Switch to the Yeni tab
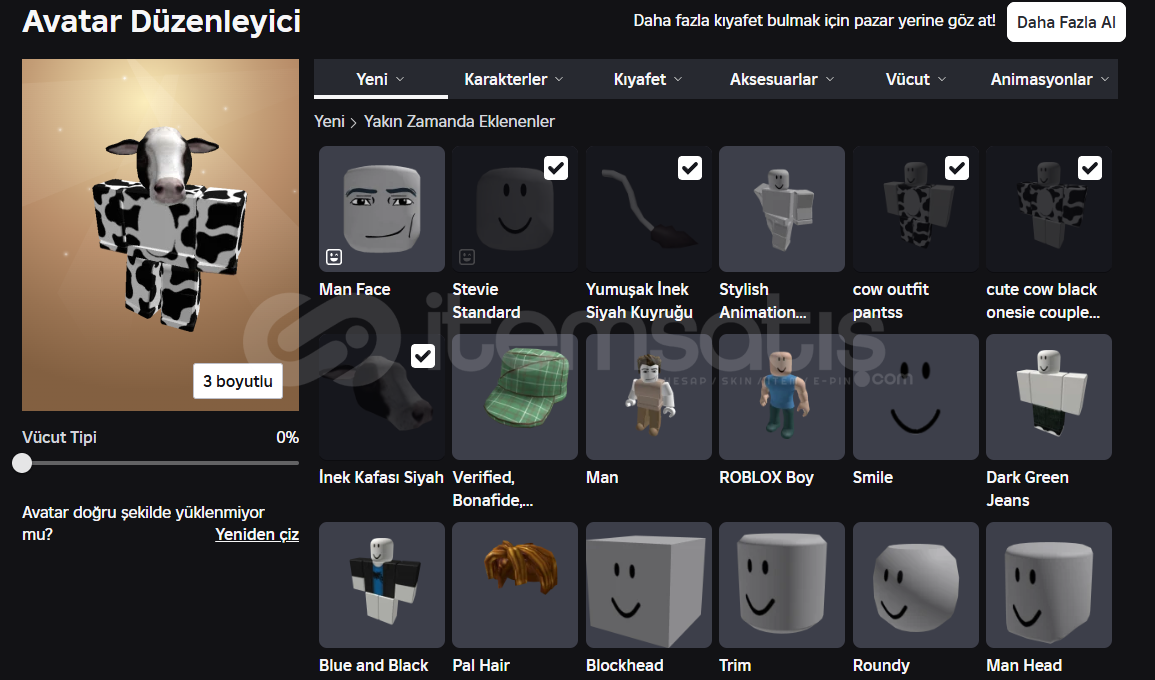 tap(381, 79)
